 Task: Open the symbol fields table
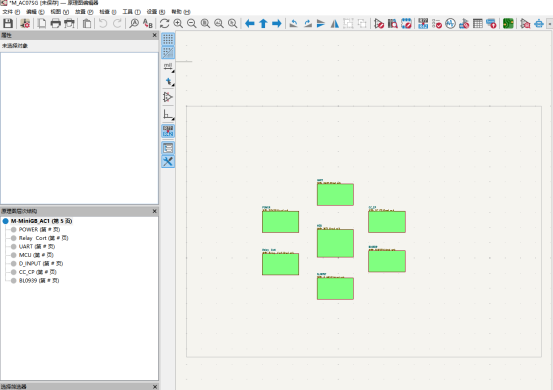(x=478, y=24)
